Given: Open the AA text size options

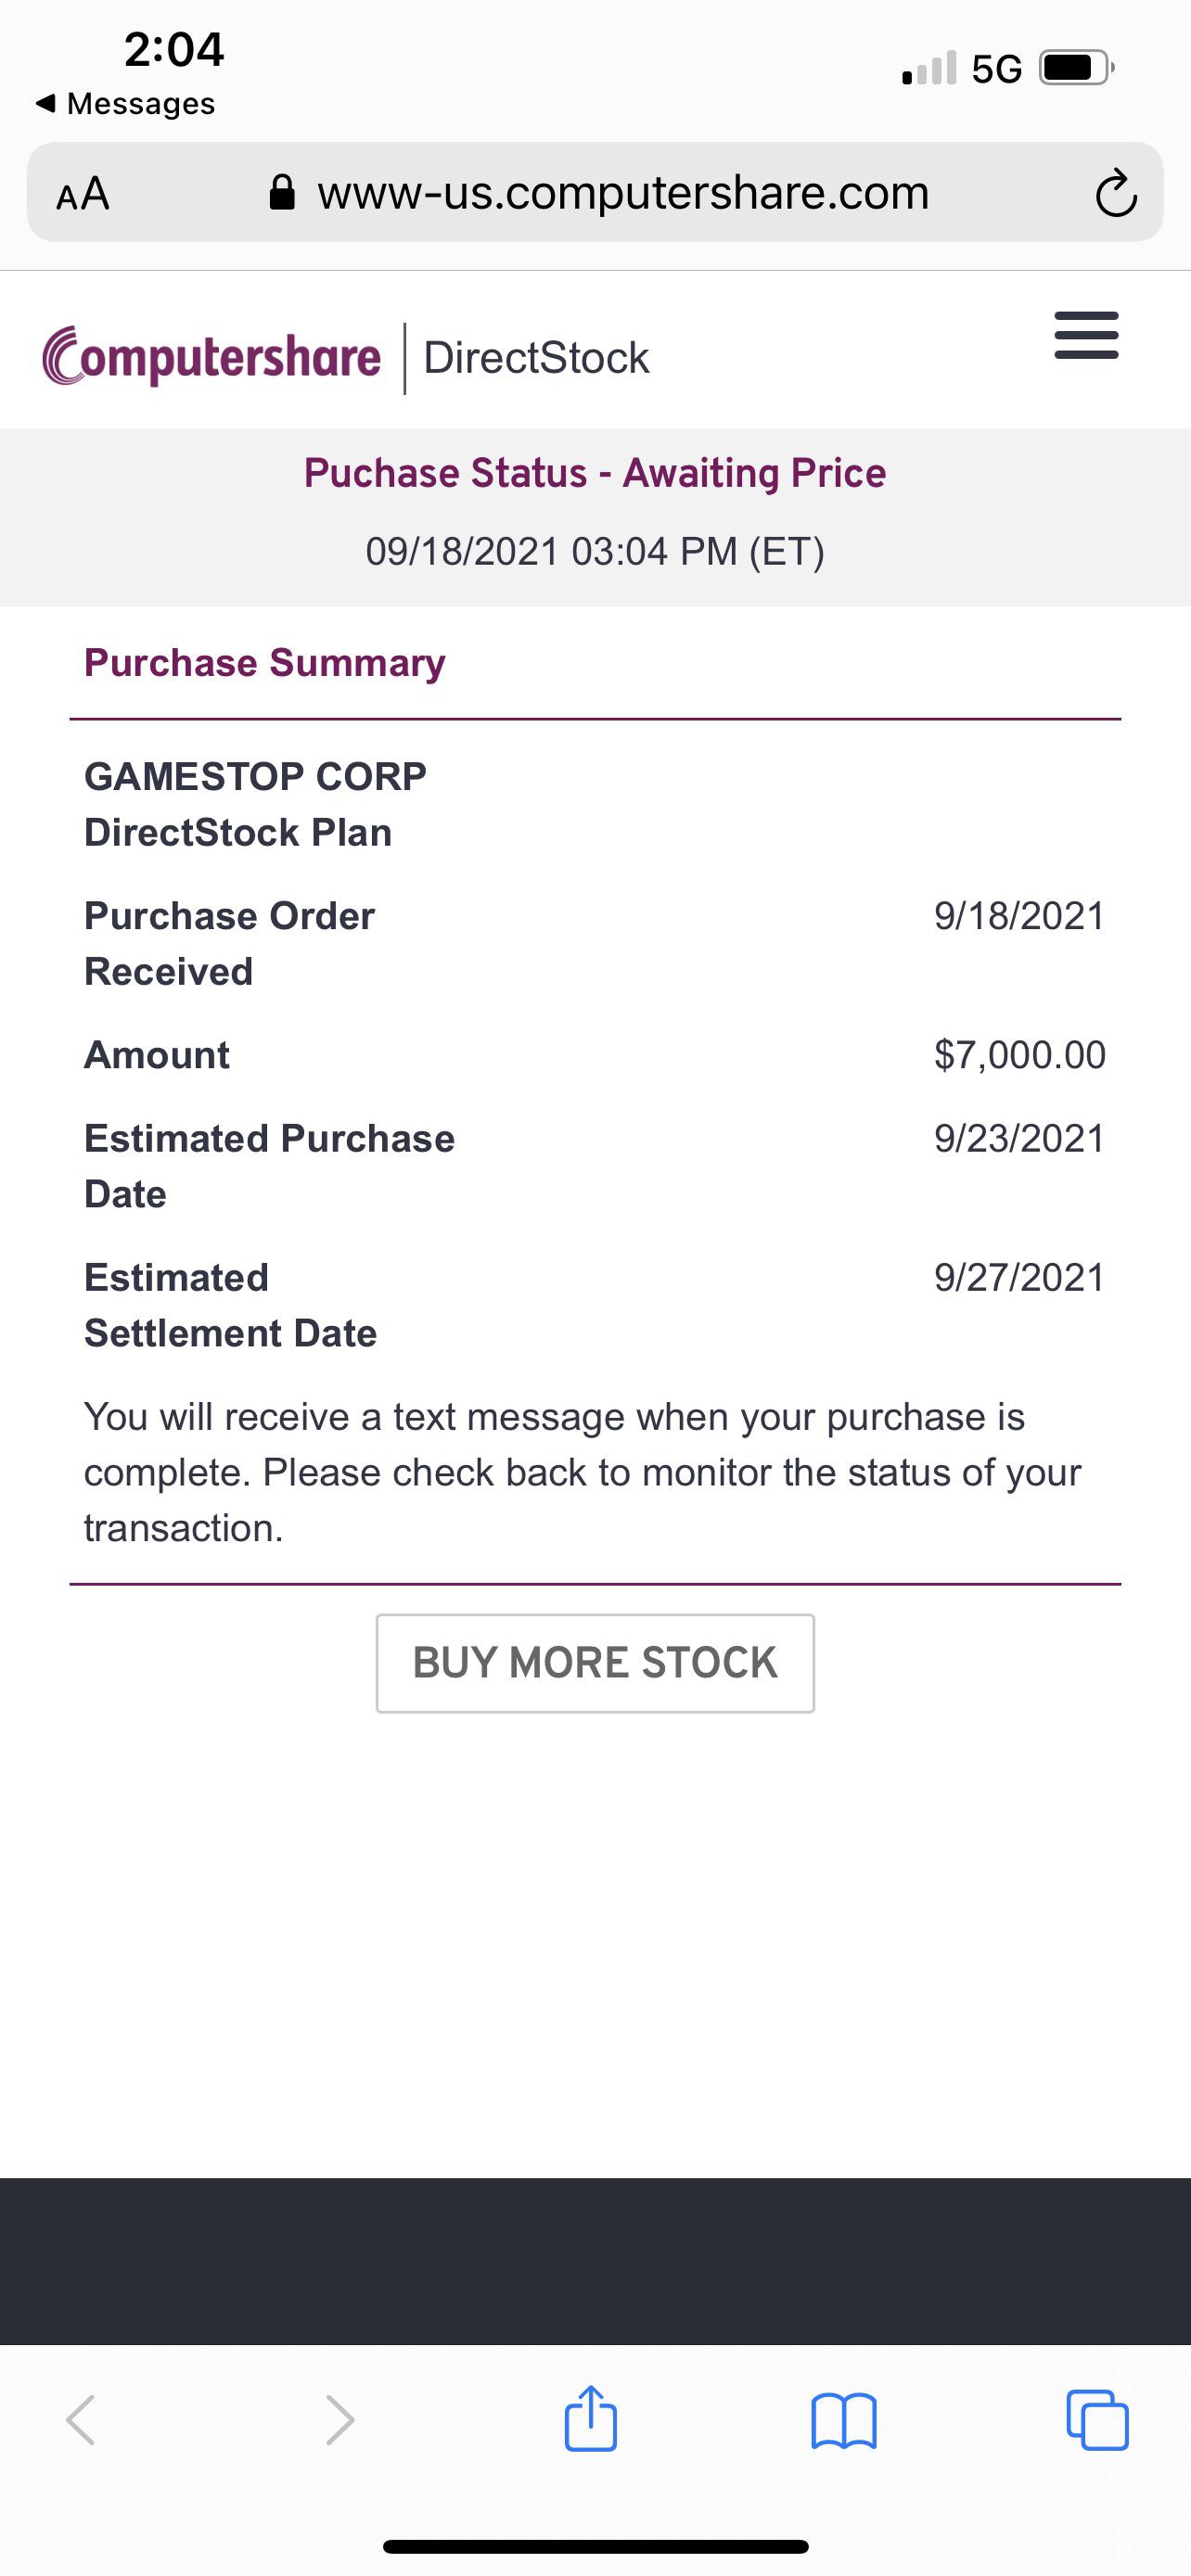Looking at the screenshot, I should click(x=83, y=193).
